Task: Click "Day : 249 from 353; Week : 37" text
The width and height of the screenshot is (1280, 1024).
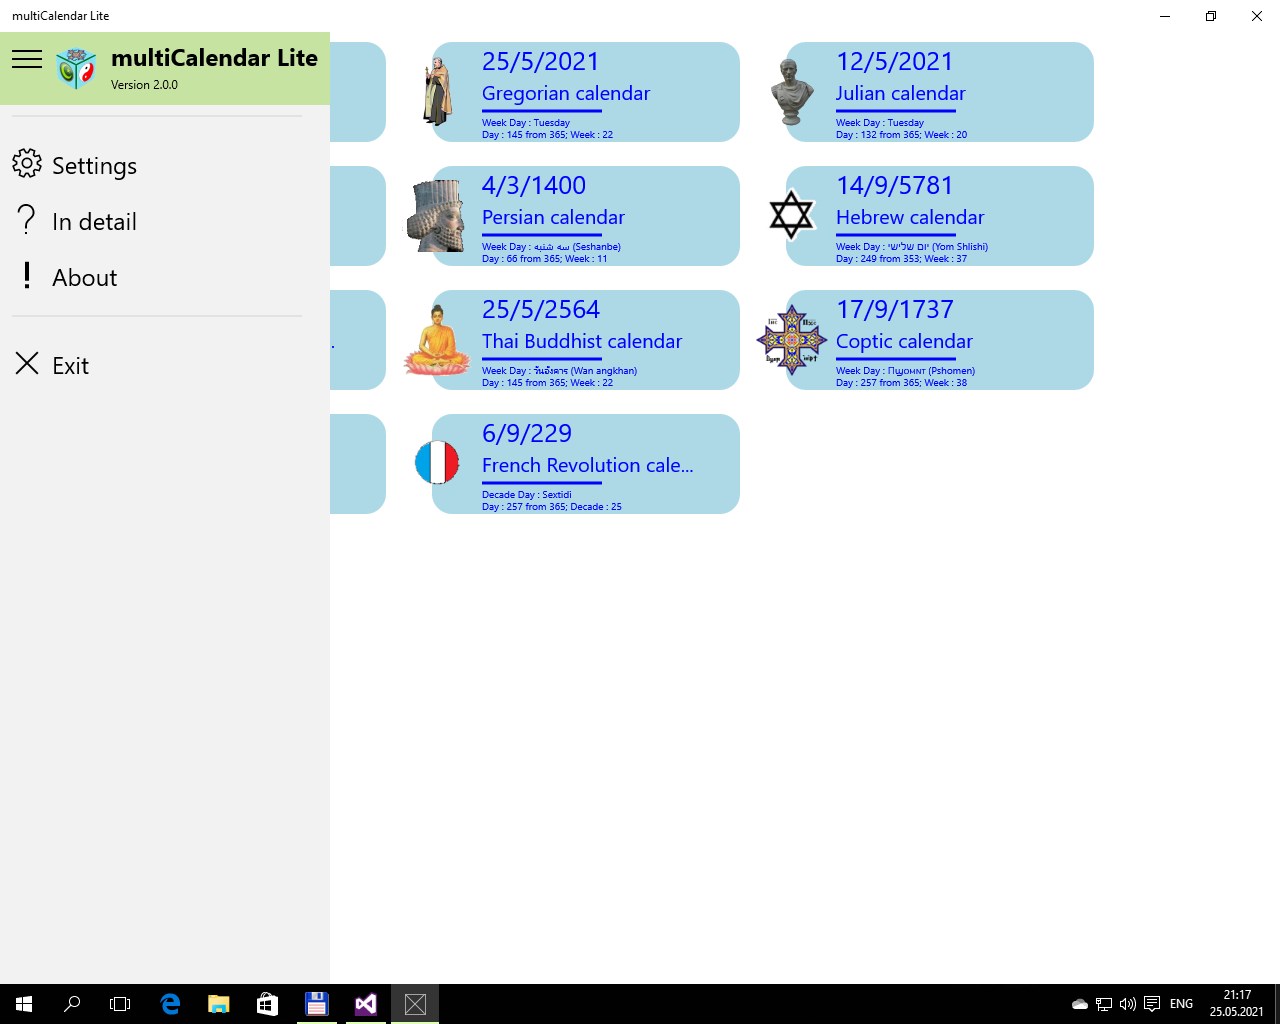Action: coord(901,258)
